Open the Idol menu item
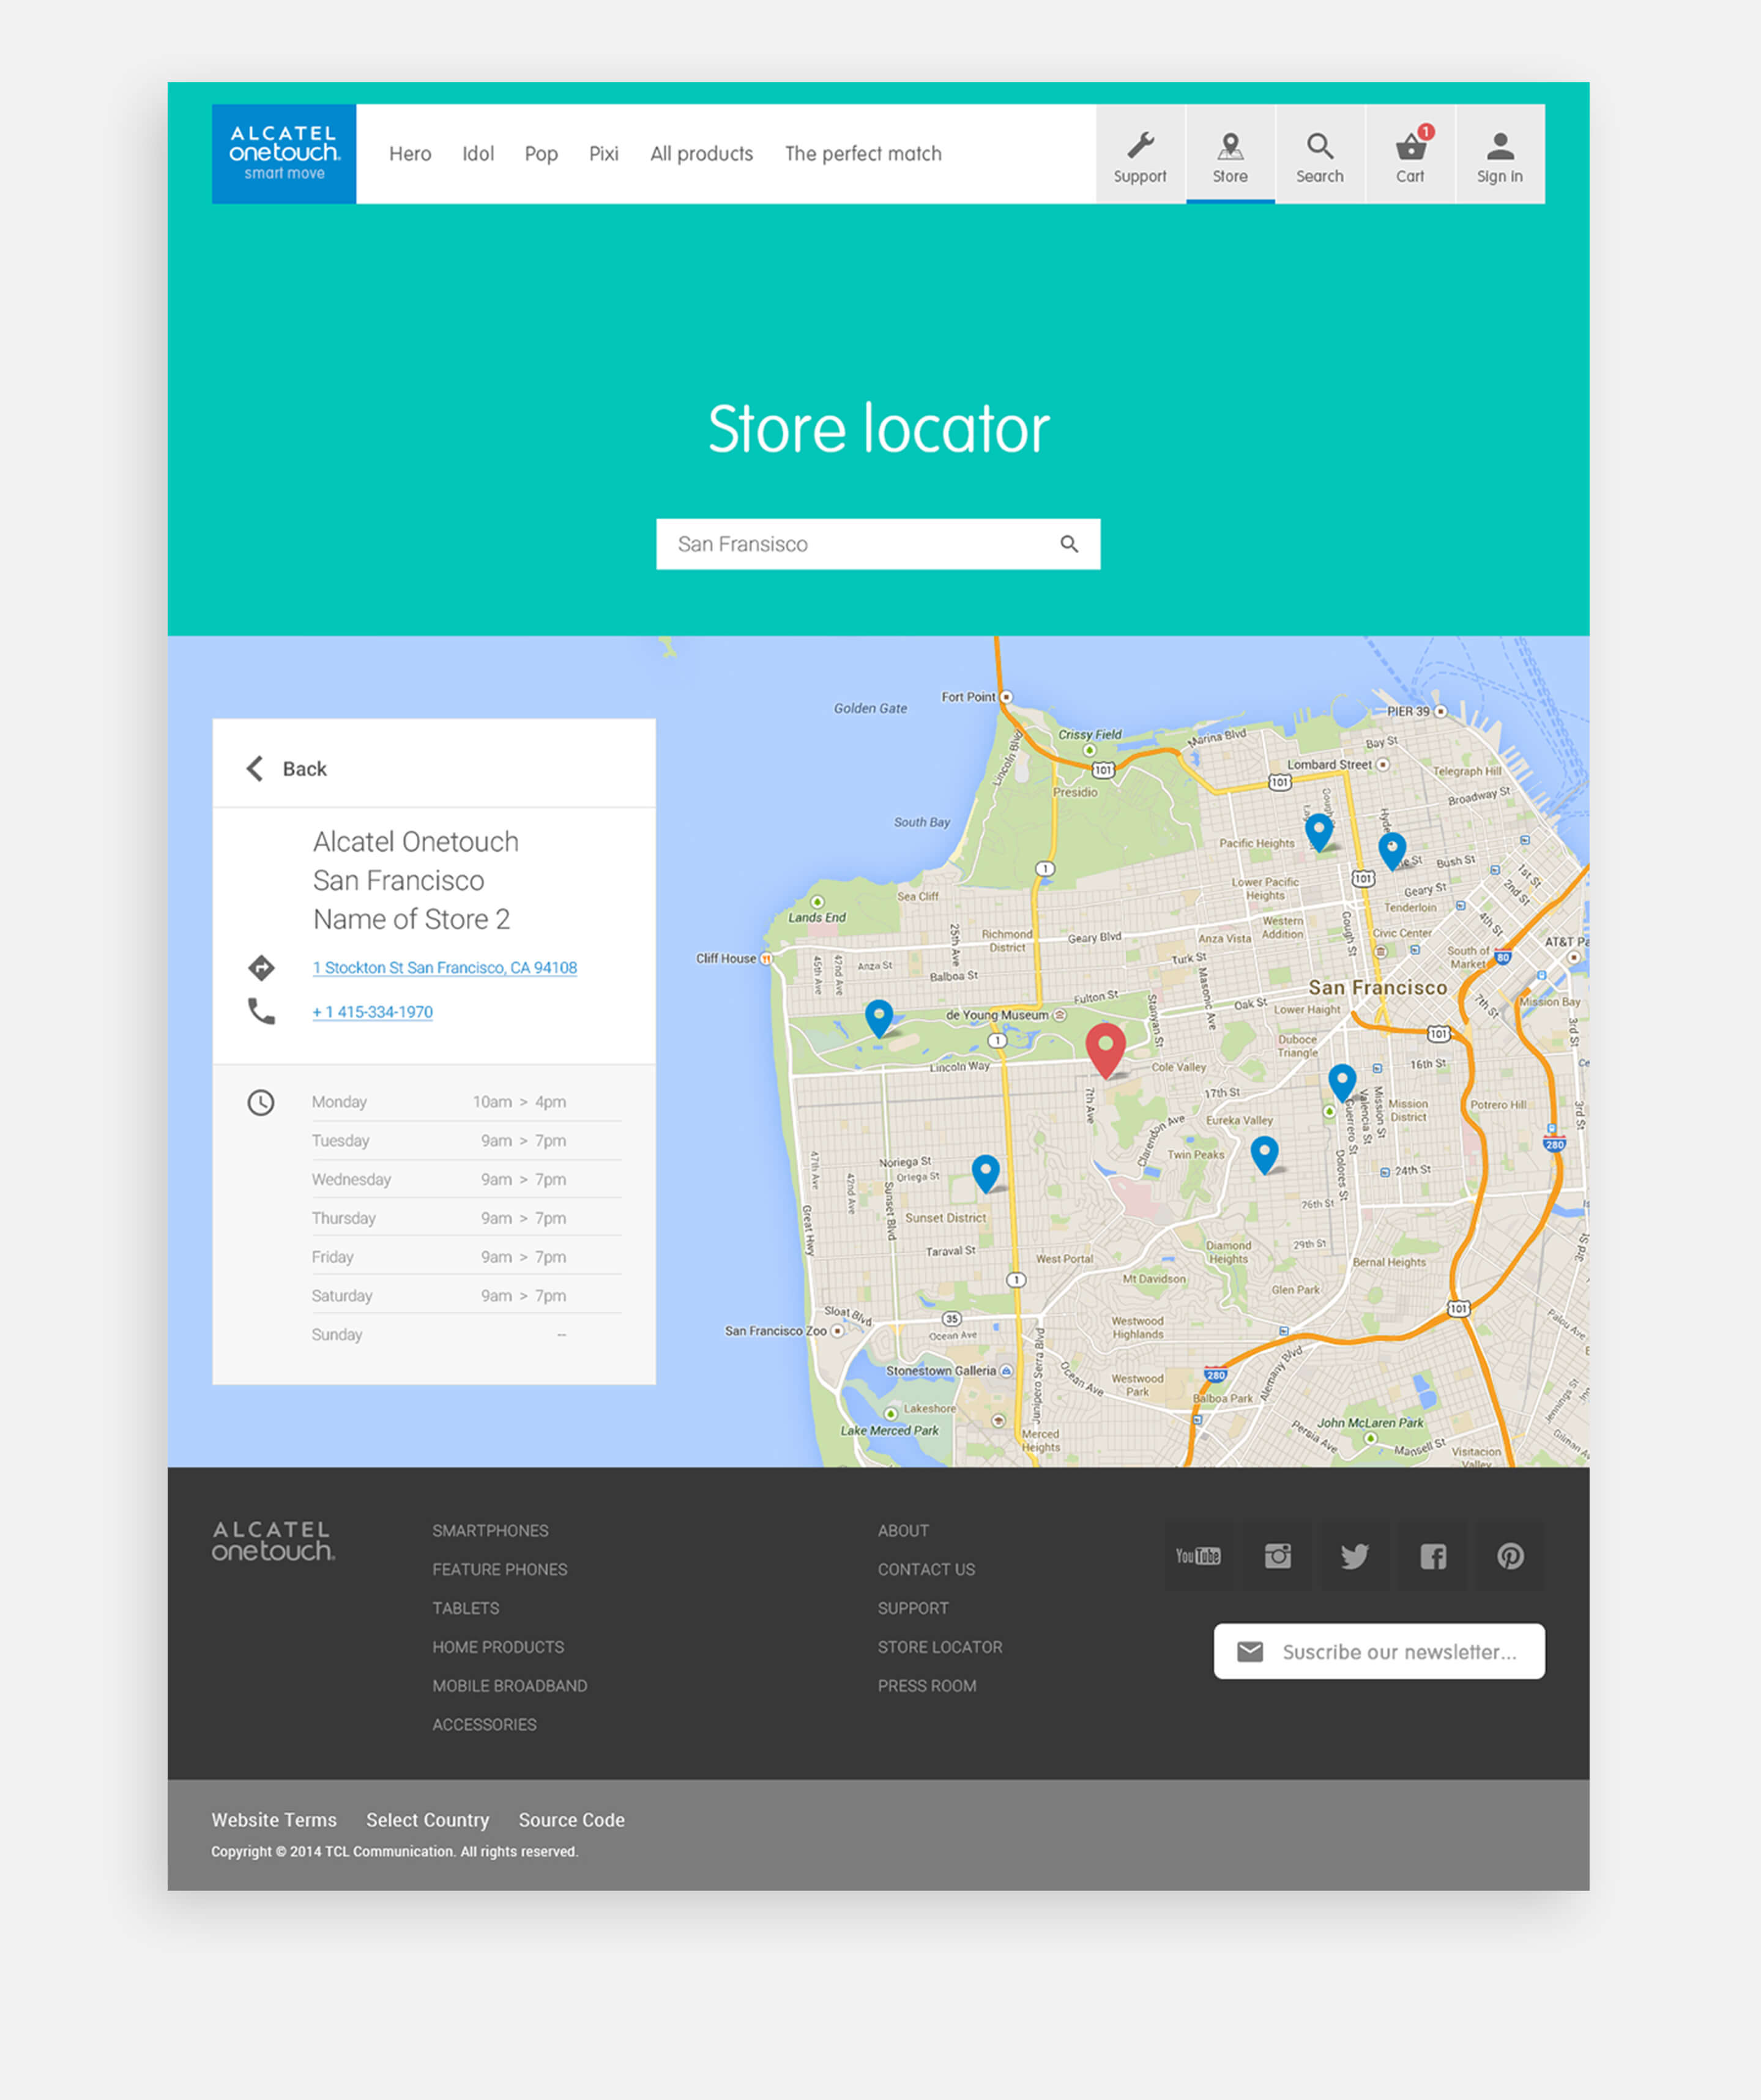The height and width of the screenshot is (2100, 1761). coord(478,154)
